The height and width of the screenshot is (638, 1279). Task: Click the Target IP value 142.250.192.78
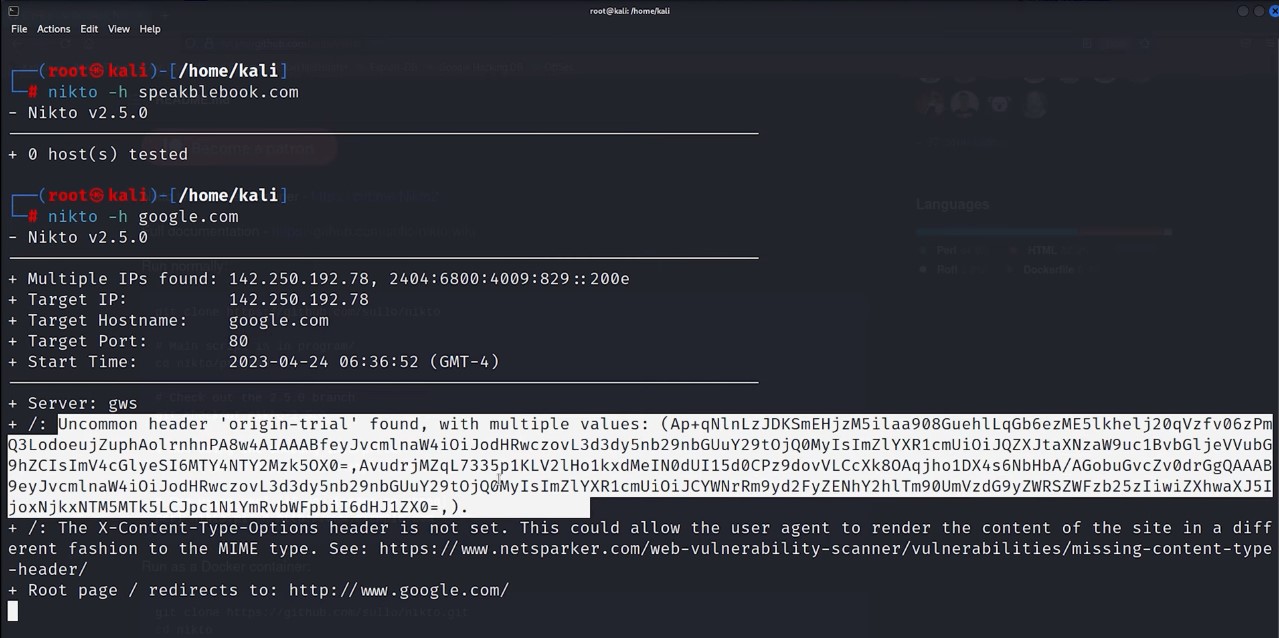tap(298, 300)
